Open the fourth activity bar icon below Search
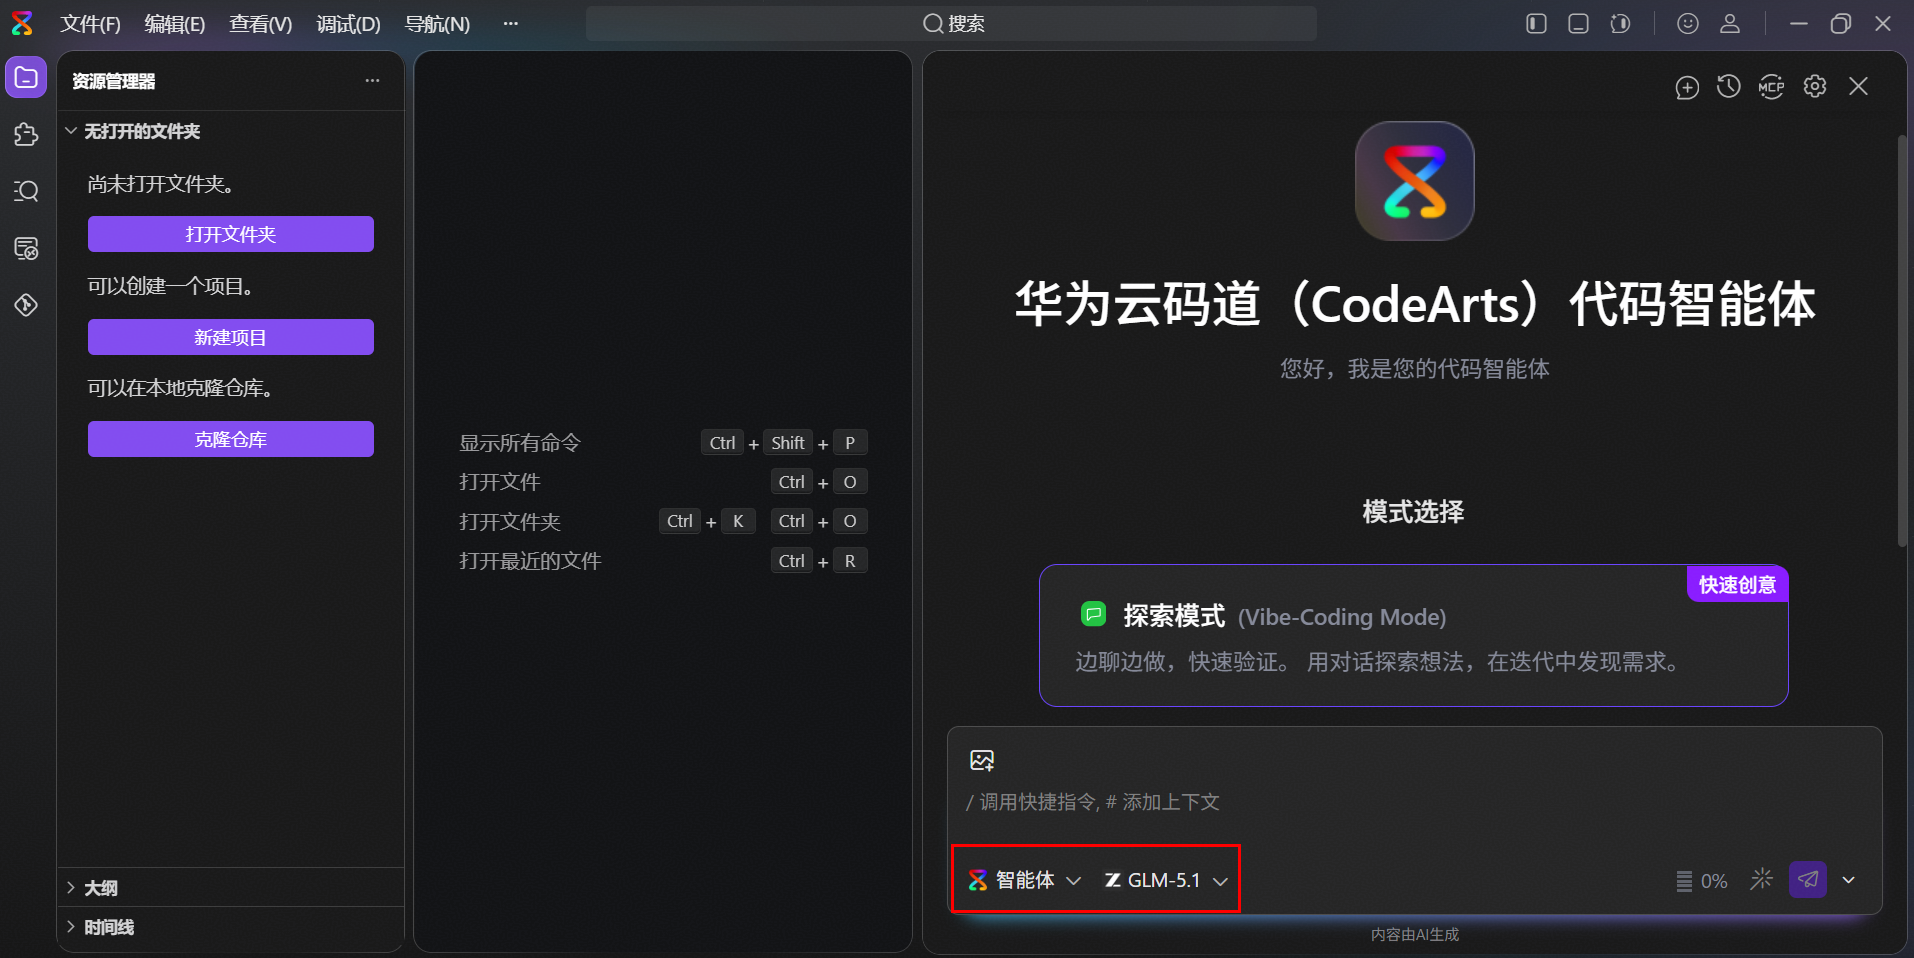1914x958 pixels. 26,248
